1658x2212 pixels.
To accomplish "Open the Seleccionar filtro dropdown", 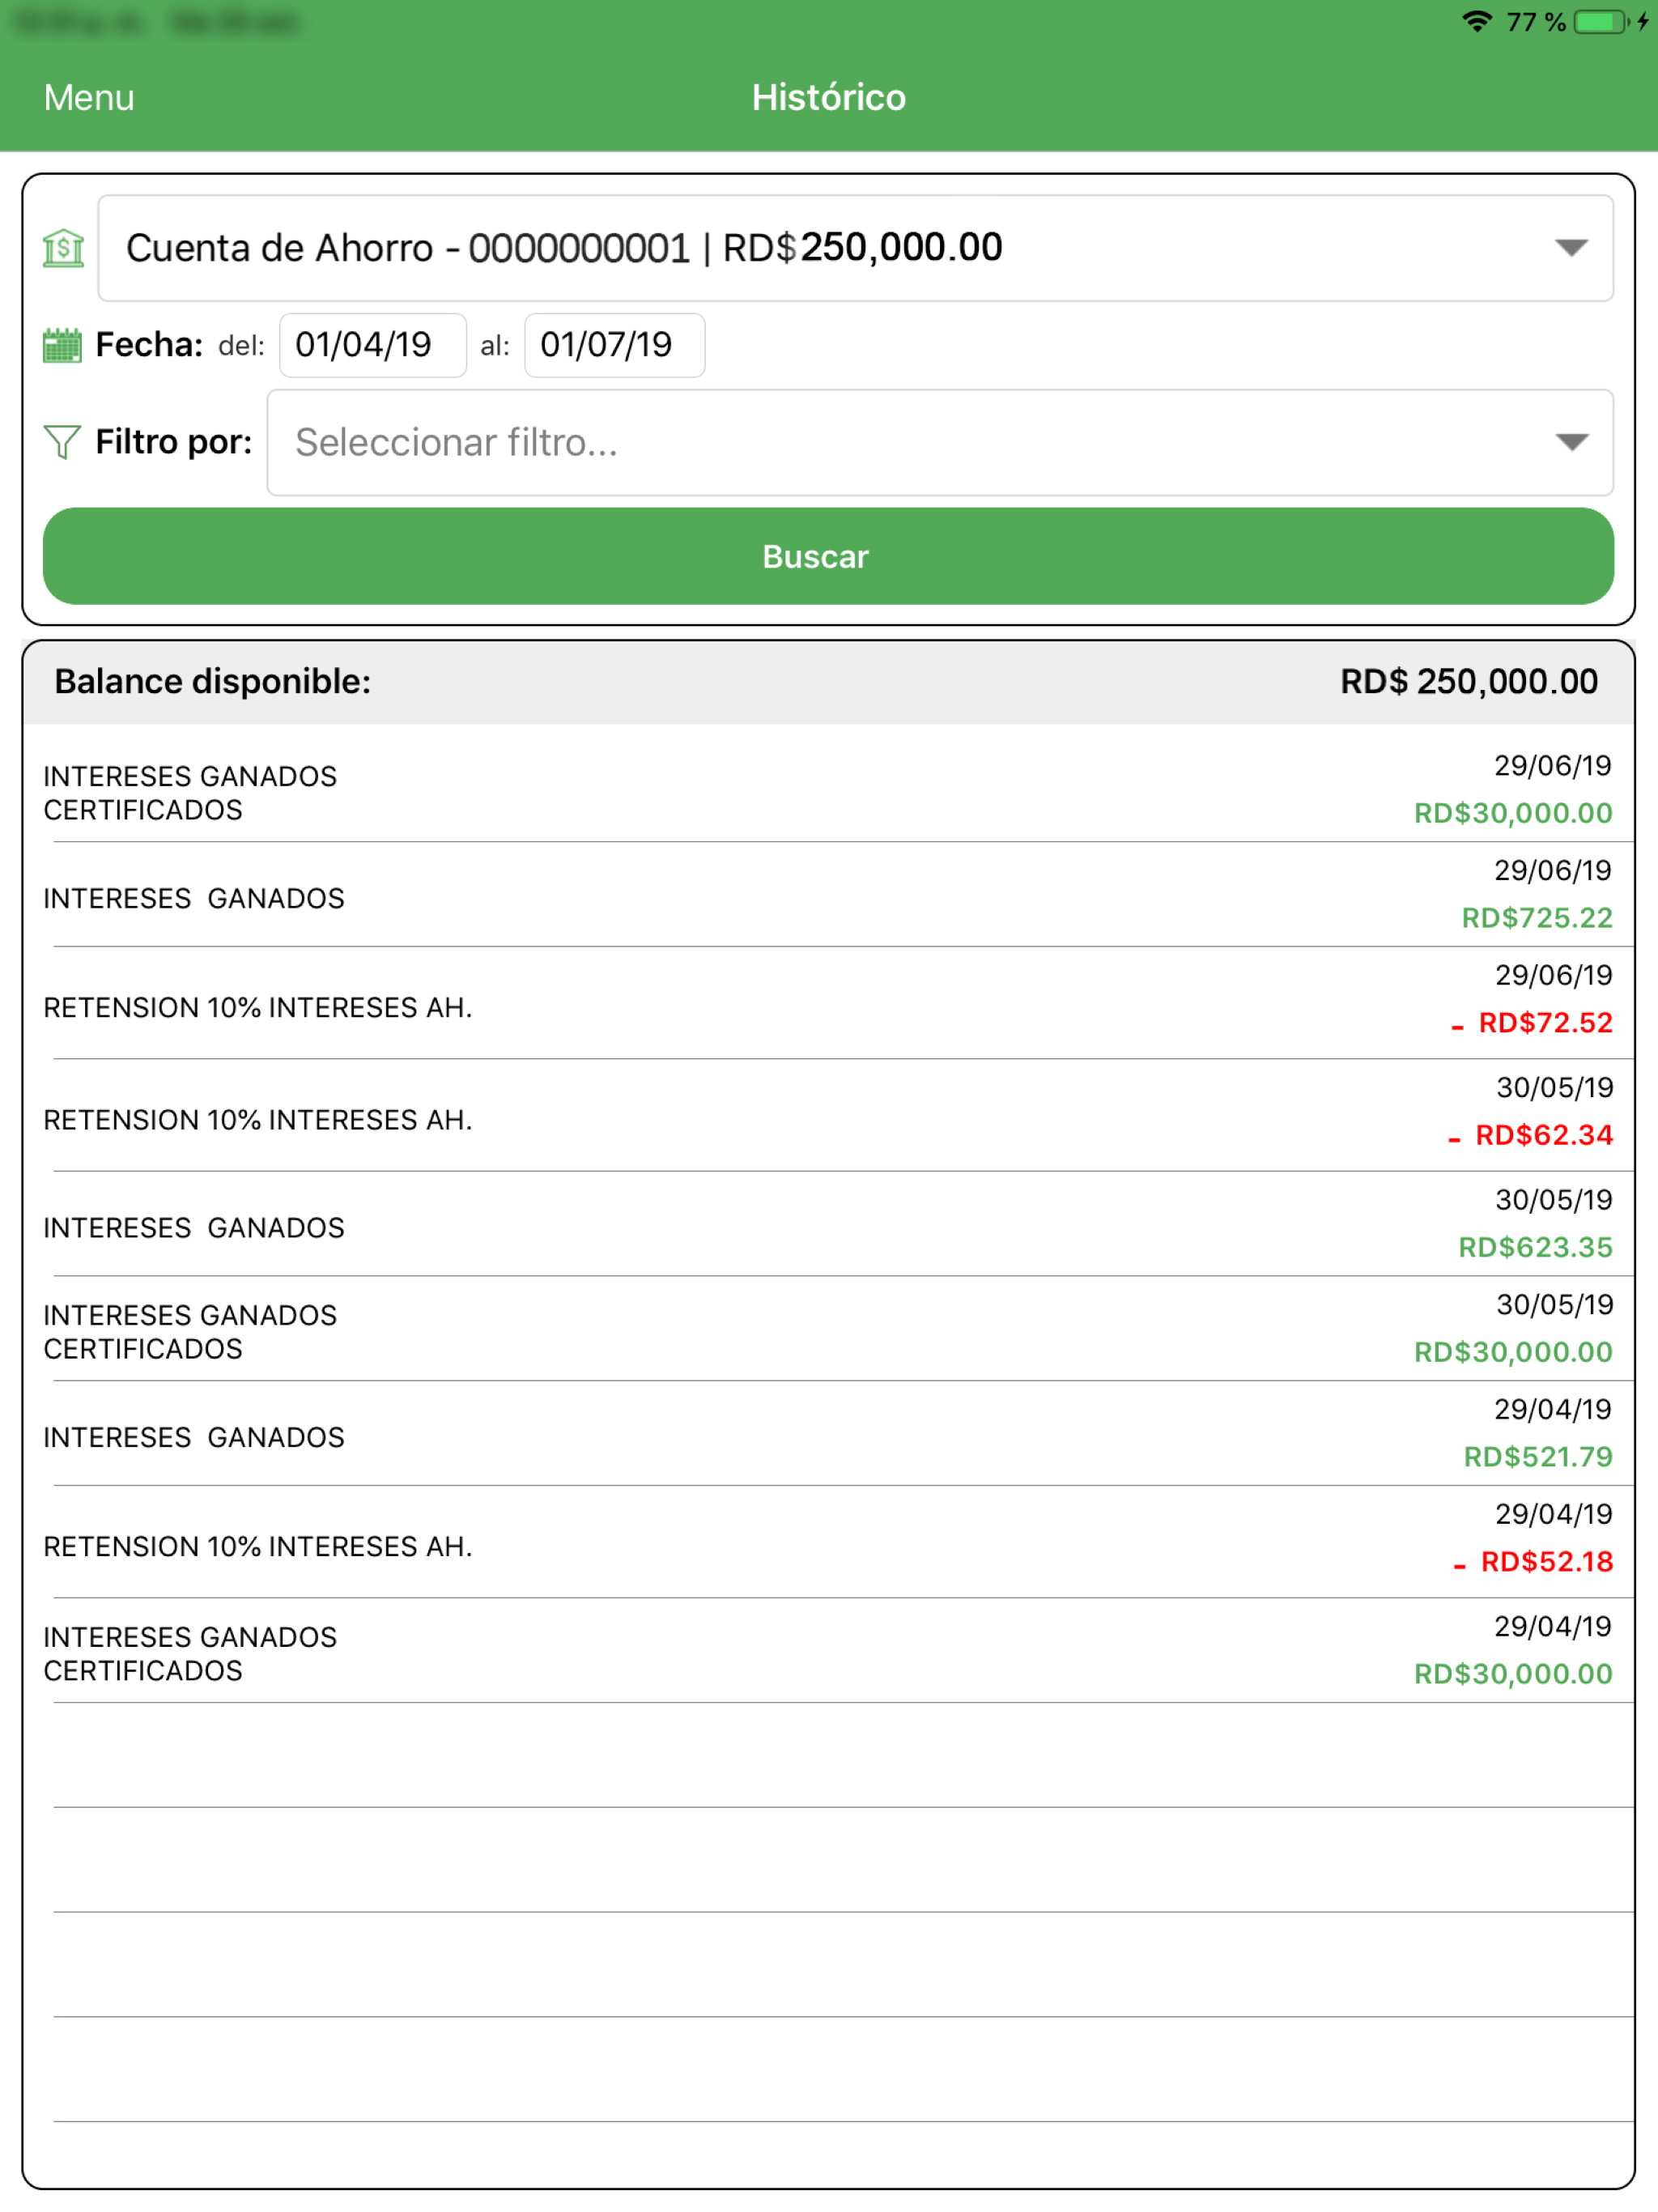I will (939, 442).
